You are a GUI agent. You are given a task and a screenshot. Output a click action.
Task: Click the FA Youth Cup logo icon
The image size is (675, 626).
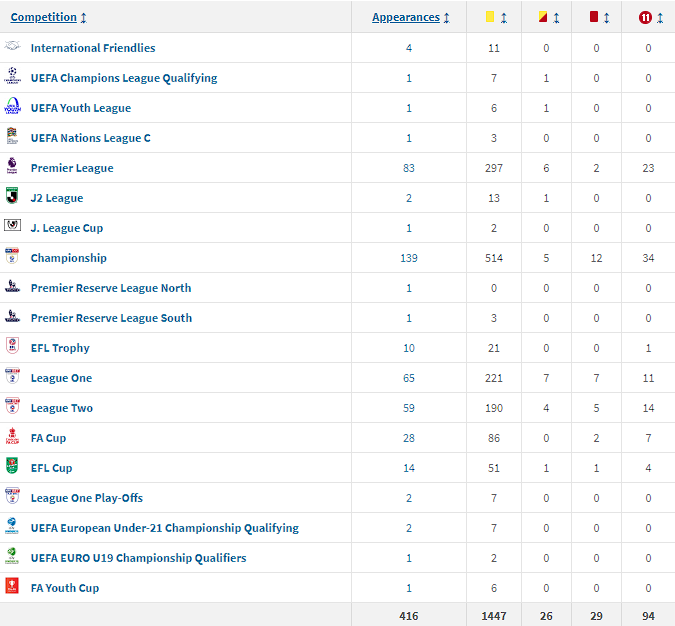[12, 587]
